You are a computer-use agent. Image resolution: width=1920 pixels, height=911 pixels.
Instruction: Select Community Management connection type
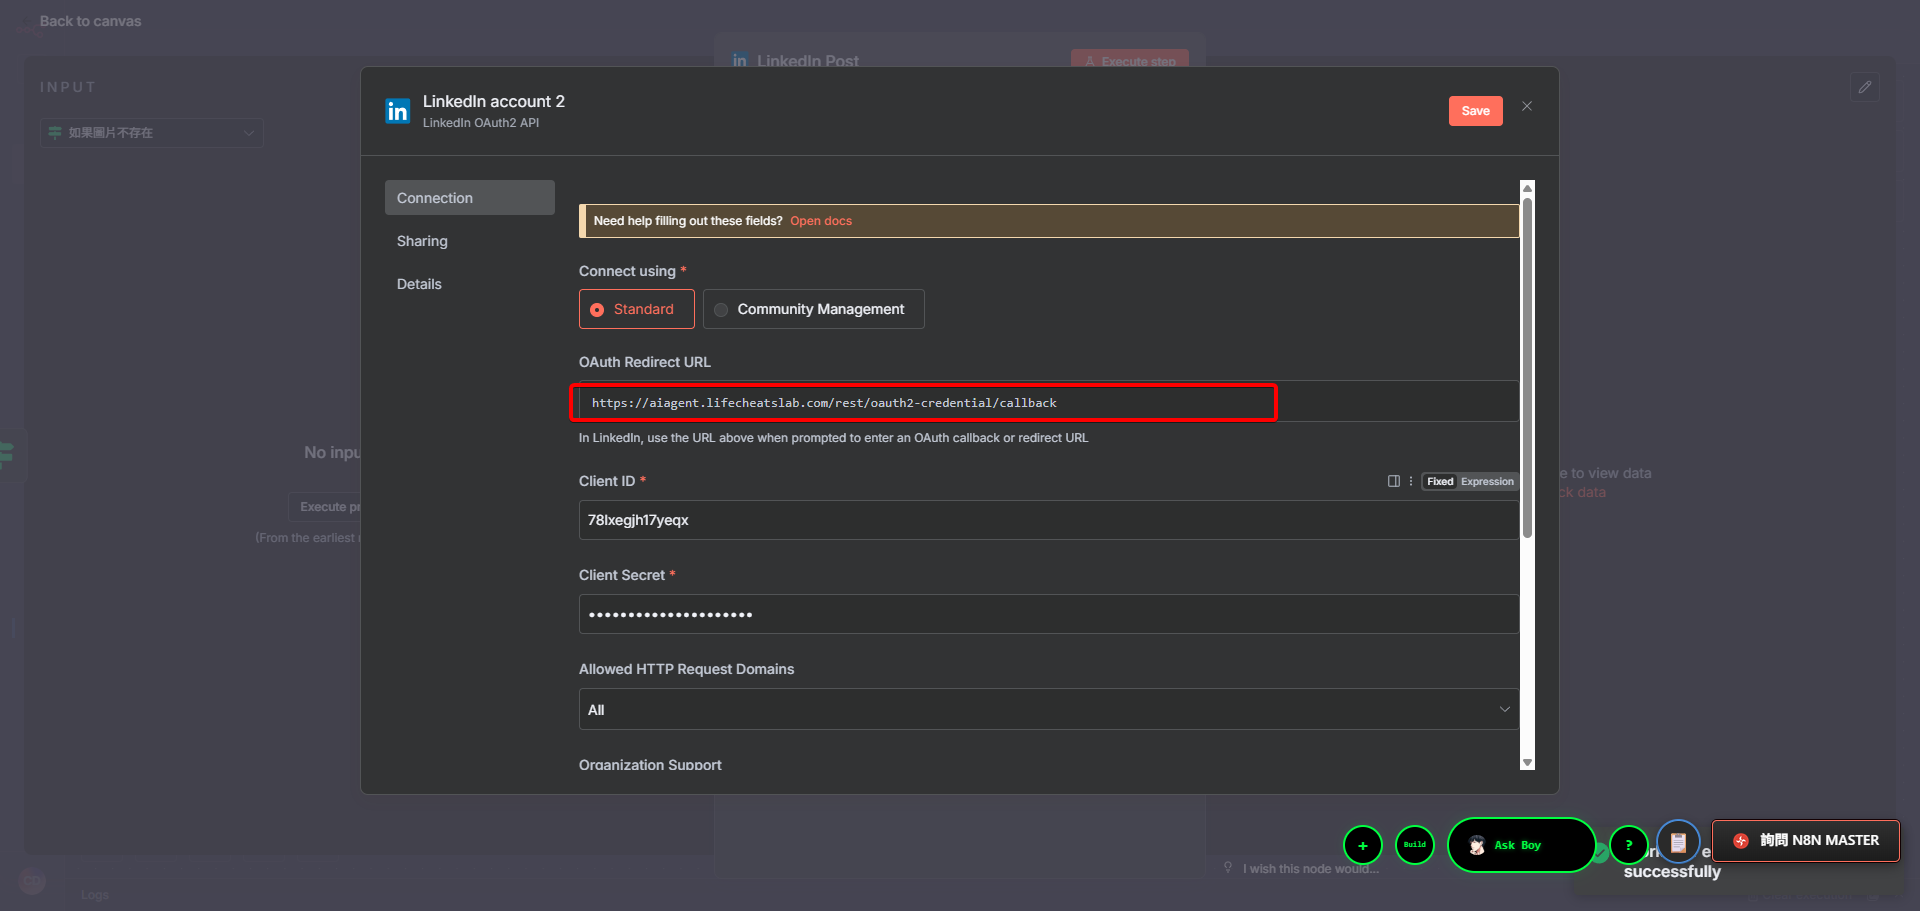coord(813,309)
